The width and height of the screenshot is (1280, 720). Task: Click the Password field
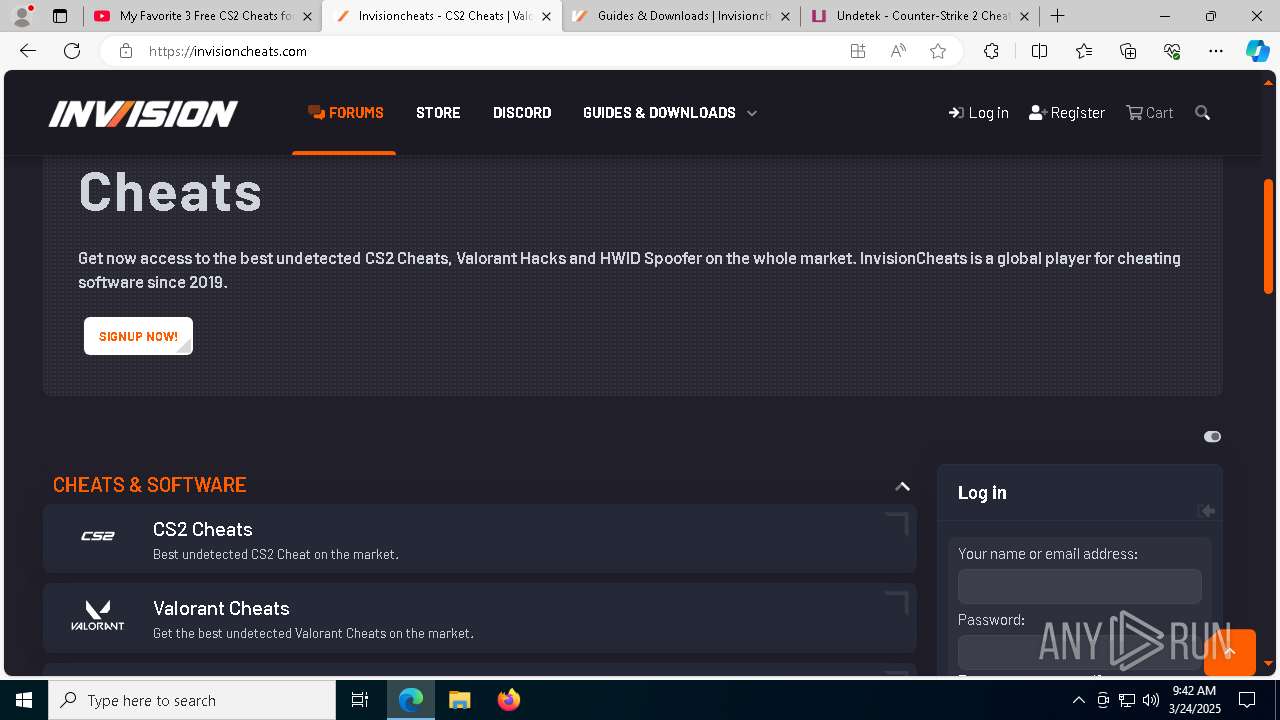[1079, 652]
